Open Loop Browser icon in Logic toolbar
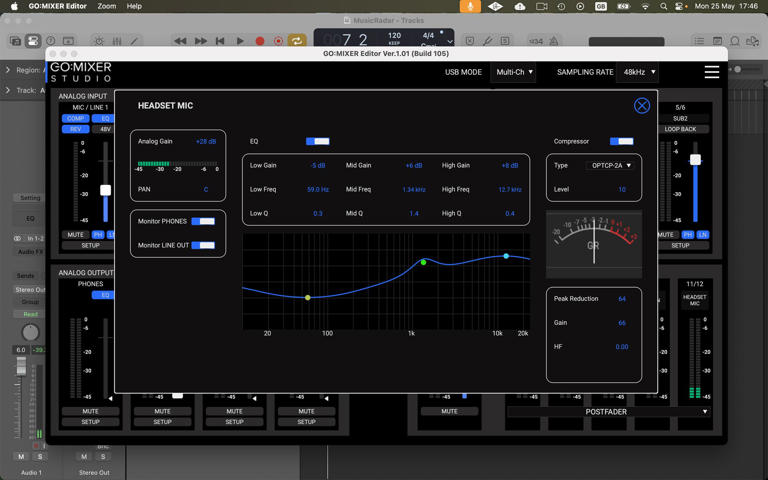The height and width of the screenshot is (480, 768). pos(735,41)
